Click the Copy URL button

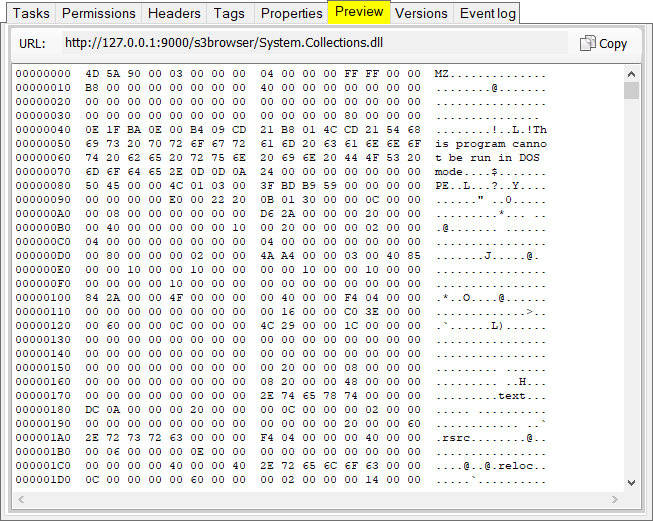[x=603, y=43]
